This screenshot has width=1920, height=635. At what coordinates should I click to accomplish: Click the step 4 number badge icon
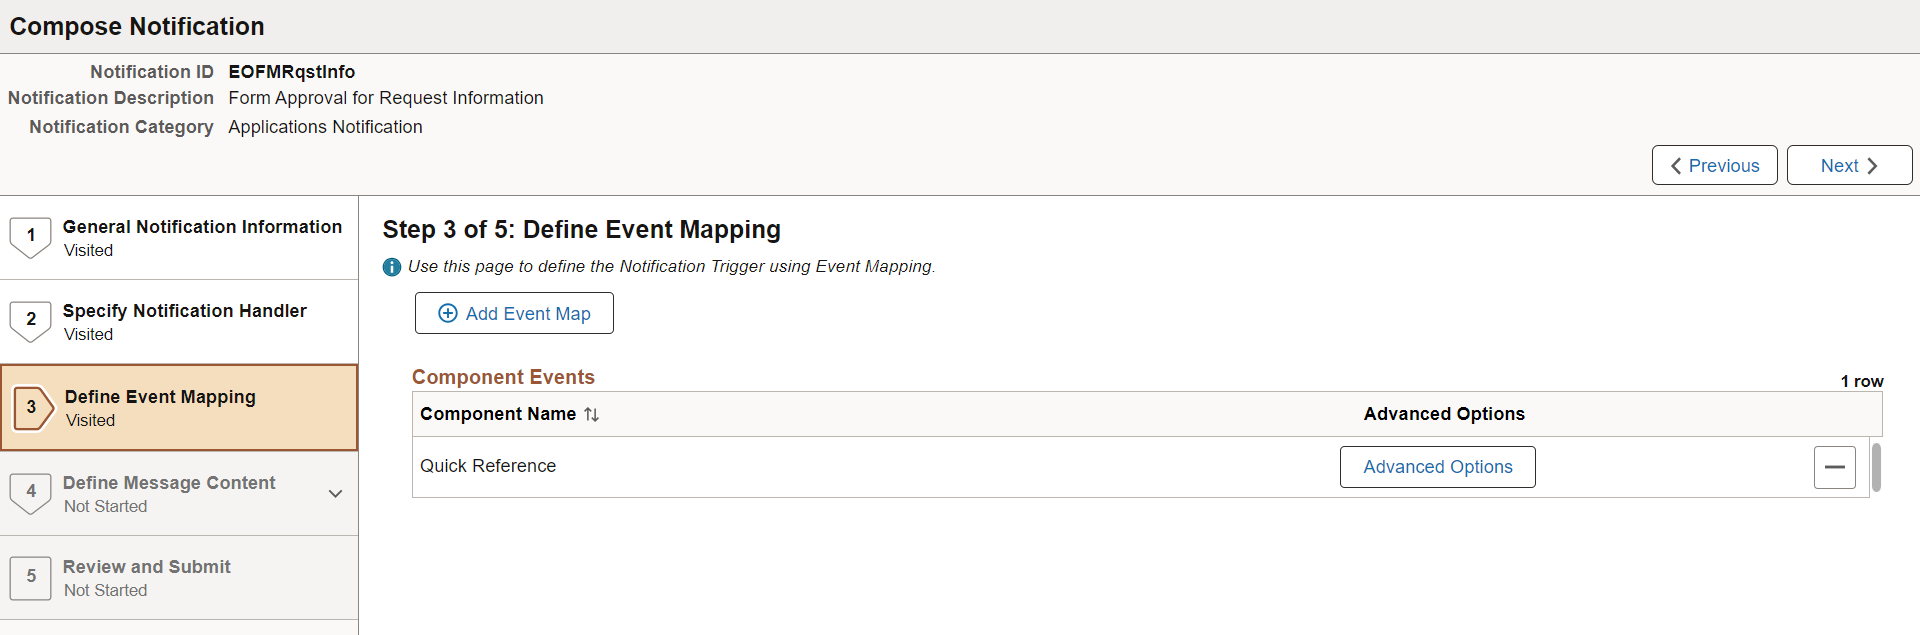[30, 493]
